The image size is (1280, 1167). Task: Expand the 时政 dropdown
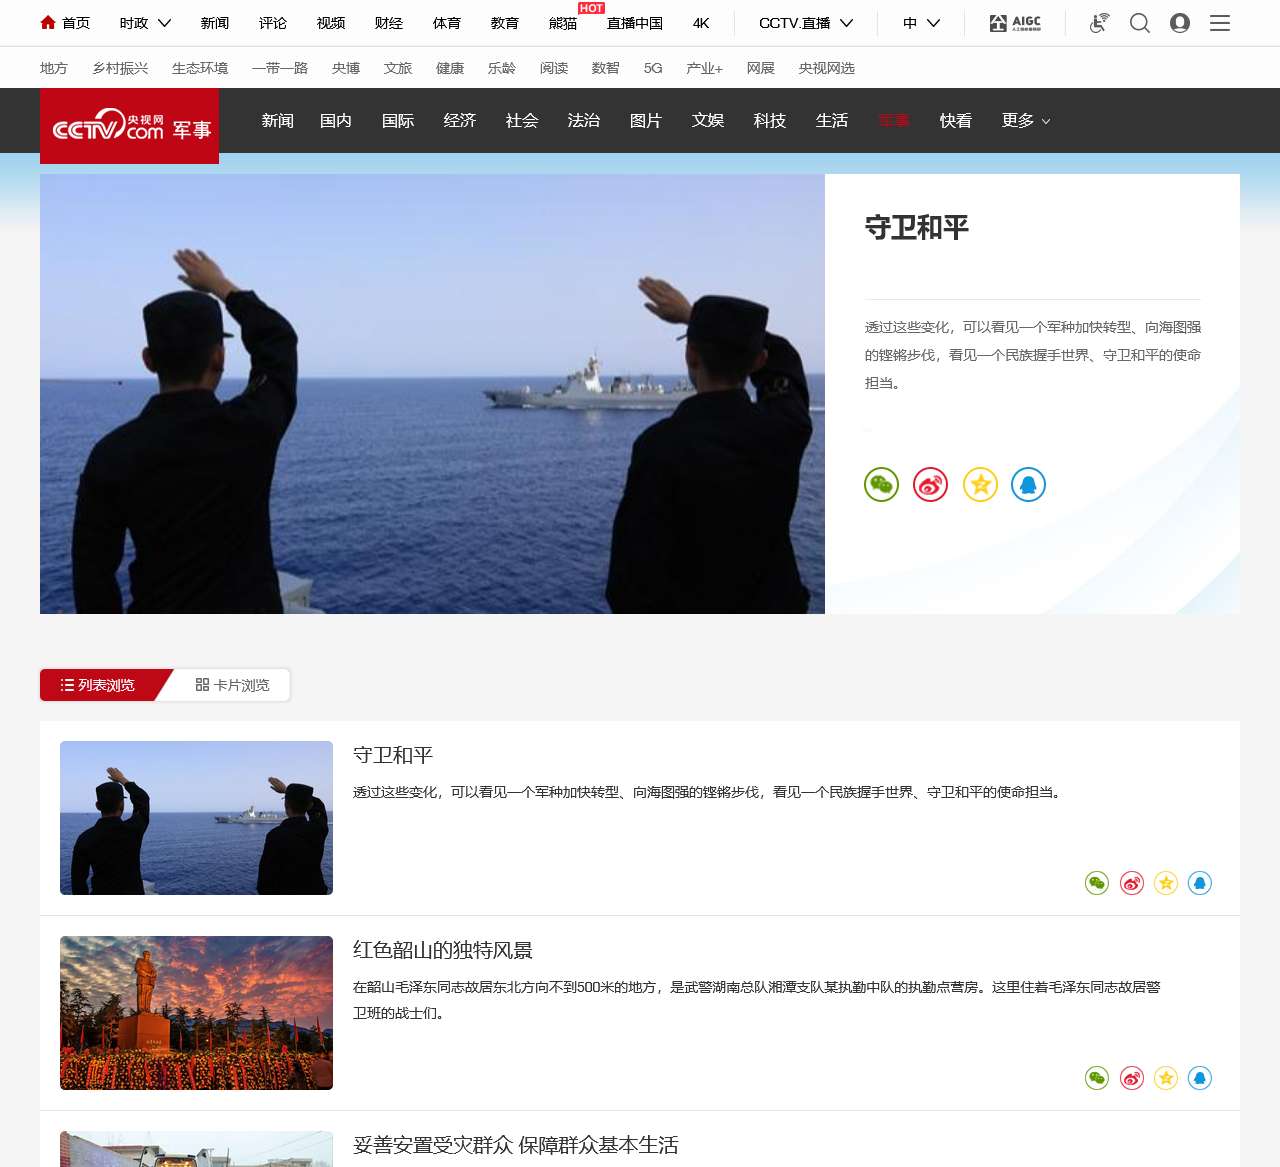tap(145, 23)
